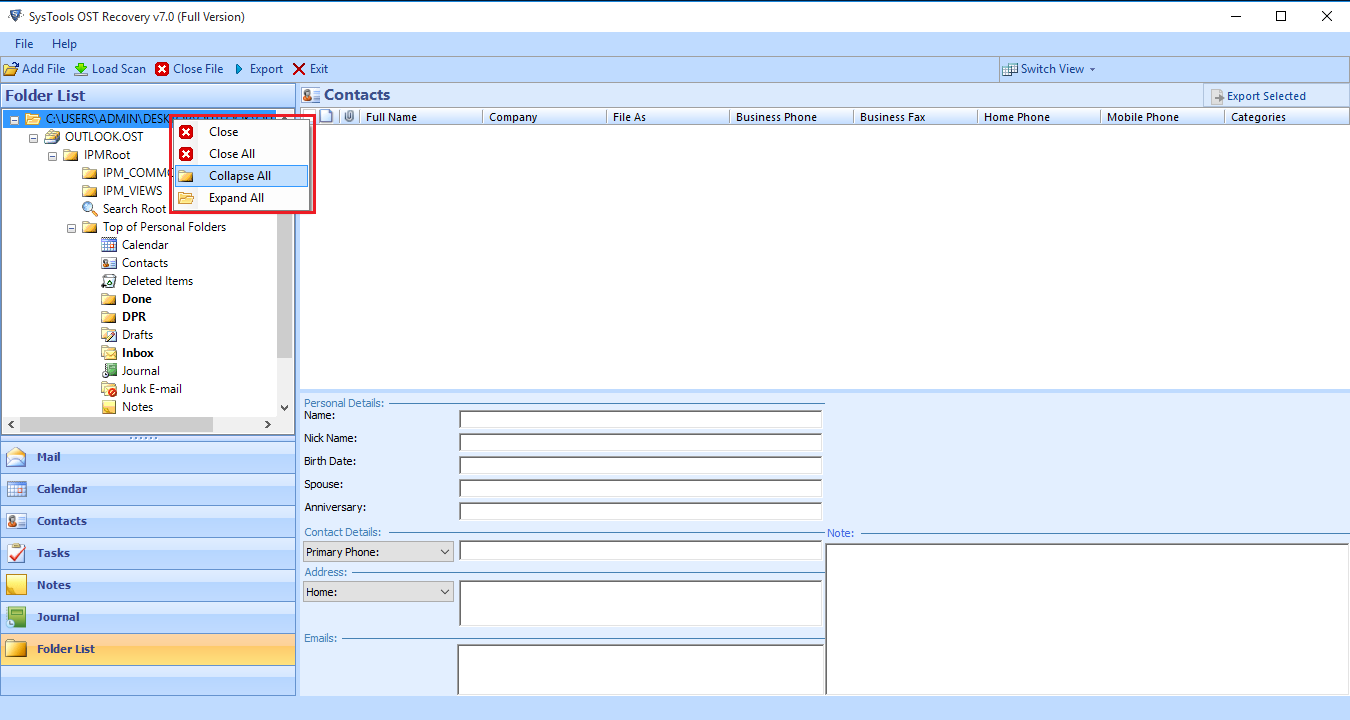Open the Home address dropdown
The image size is (1350, 720).
(378, 592)
